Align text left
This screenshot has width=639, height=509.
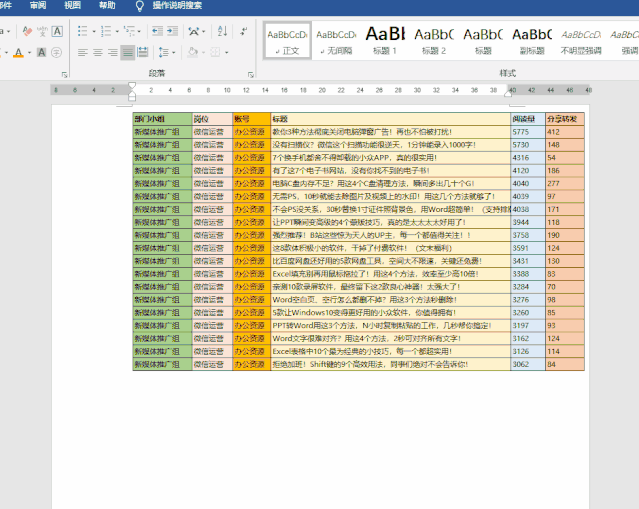tap(83, 53)
